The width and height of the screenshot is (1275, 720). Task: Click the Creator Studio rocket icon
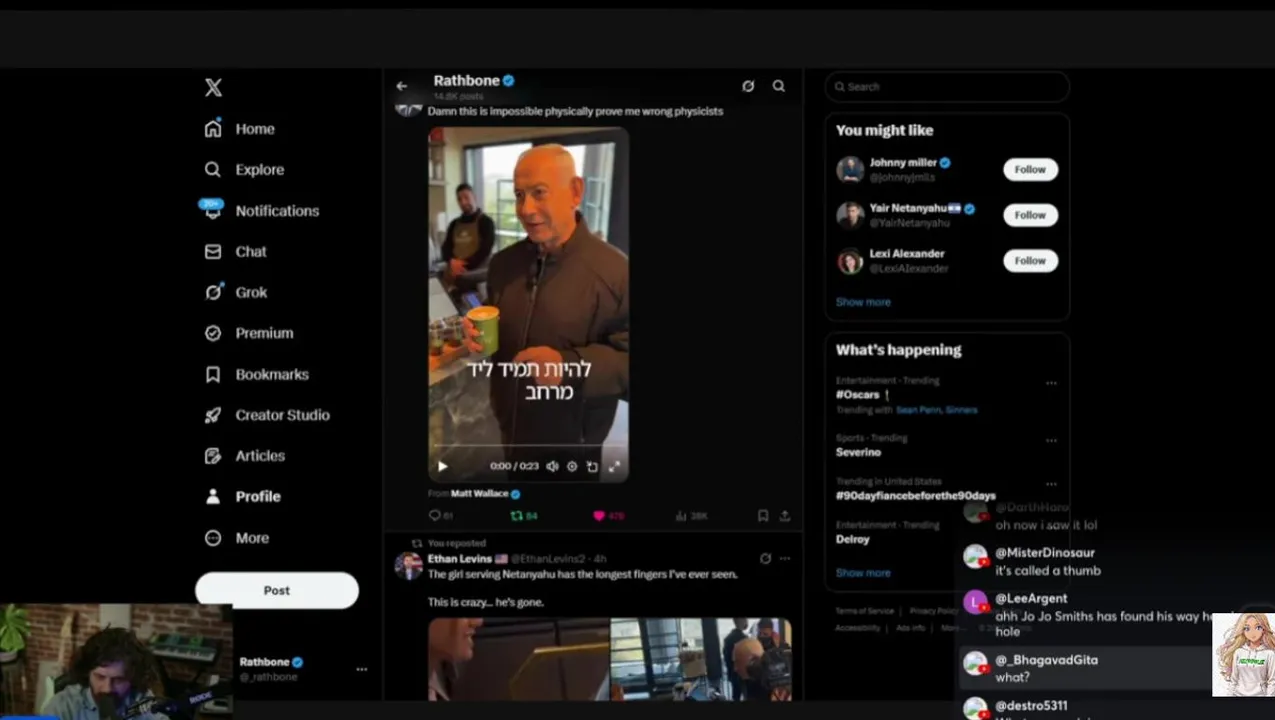[213, 415]
